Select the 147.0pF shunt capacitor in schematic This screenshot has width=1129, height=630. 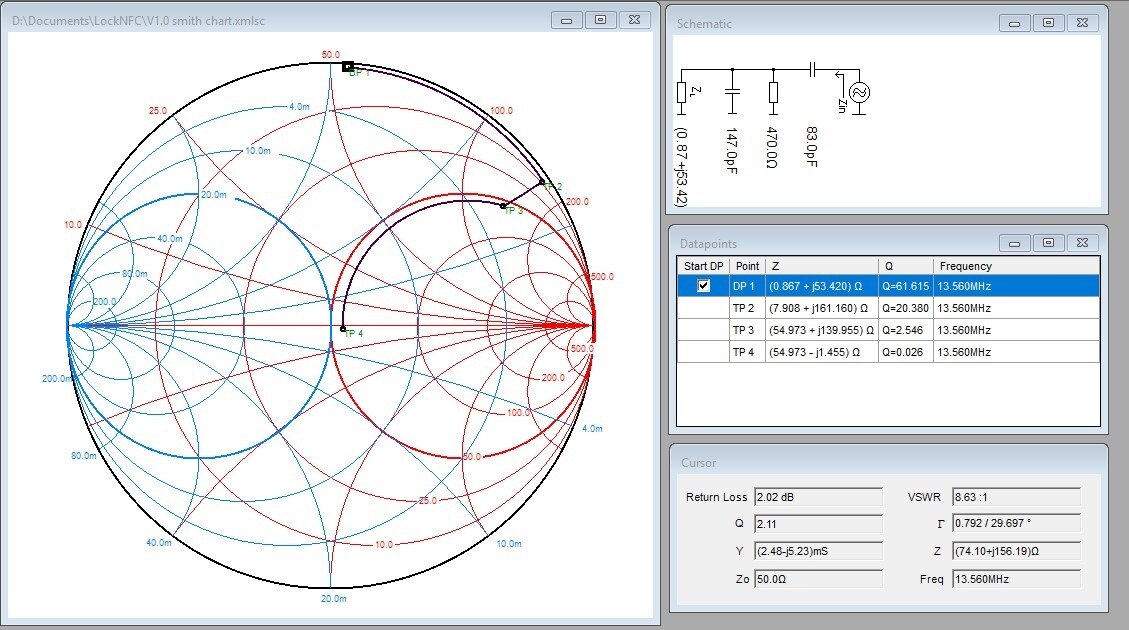(x=732, y=92)
